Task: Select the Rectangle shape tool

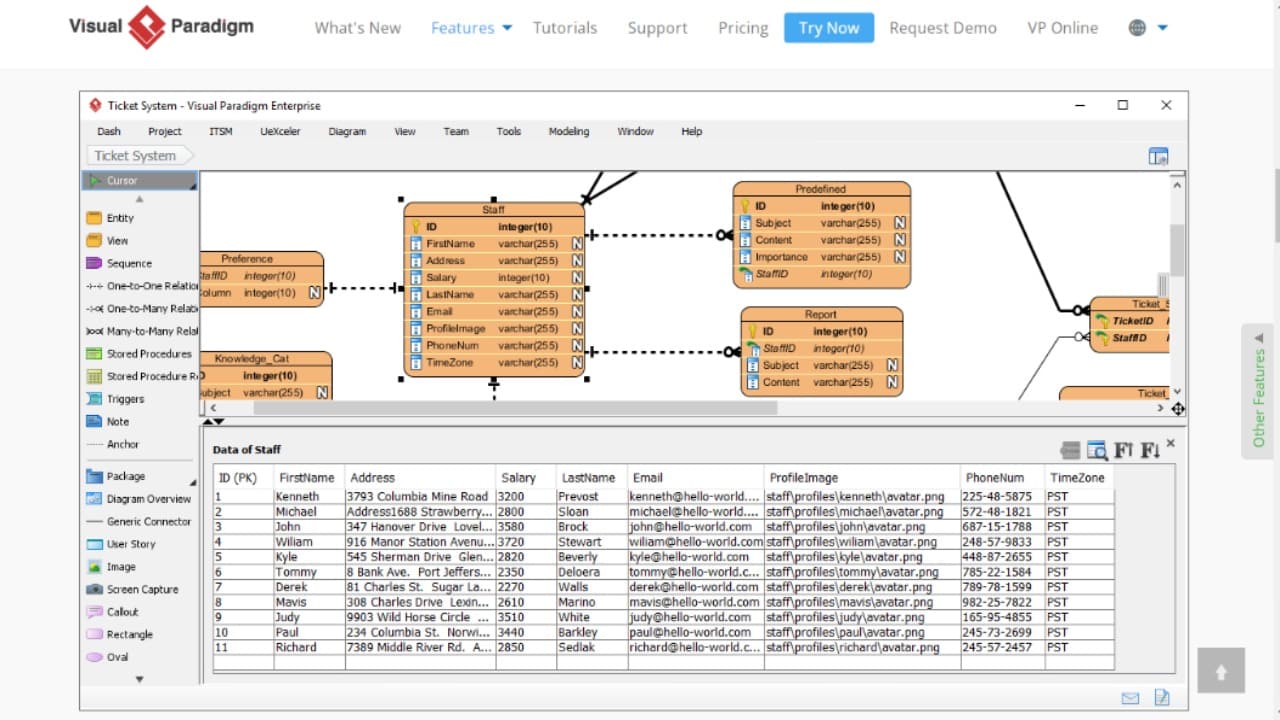Action: pos(119,635)
